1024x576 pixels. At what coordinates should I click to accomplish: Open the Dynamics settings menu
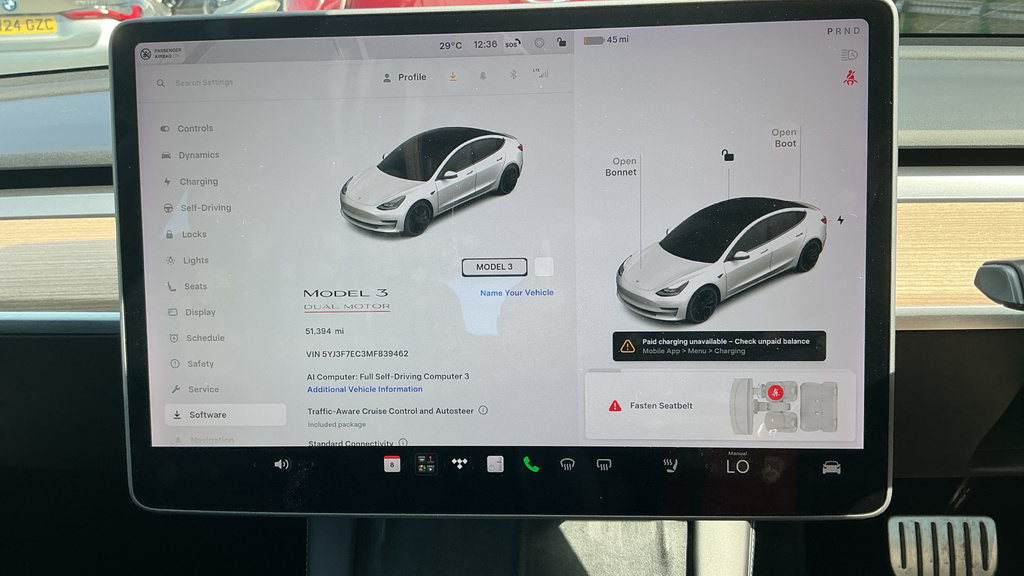click(x=191, y=155)
